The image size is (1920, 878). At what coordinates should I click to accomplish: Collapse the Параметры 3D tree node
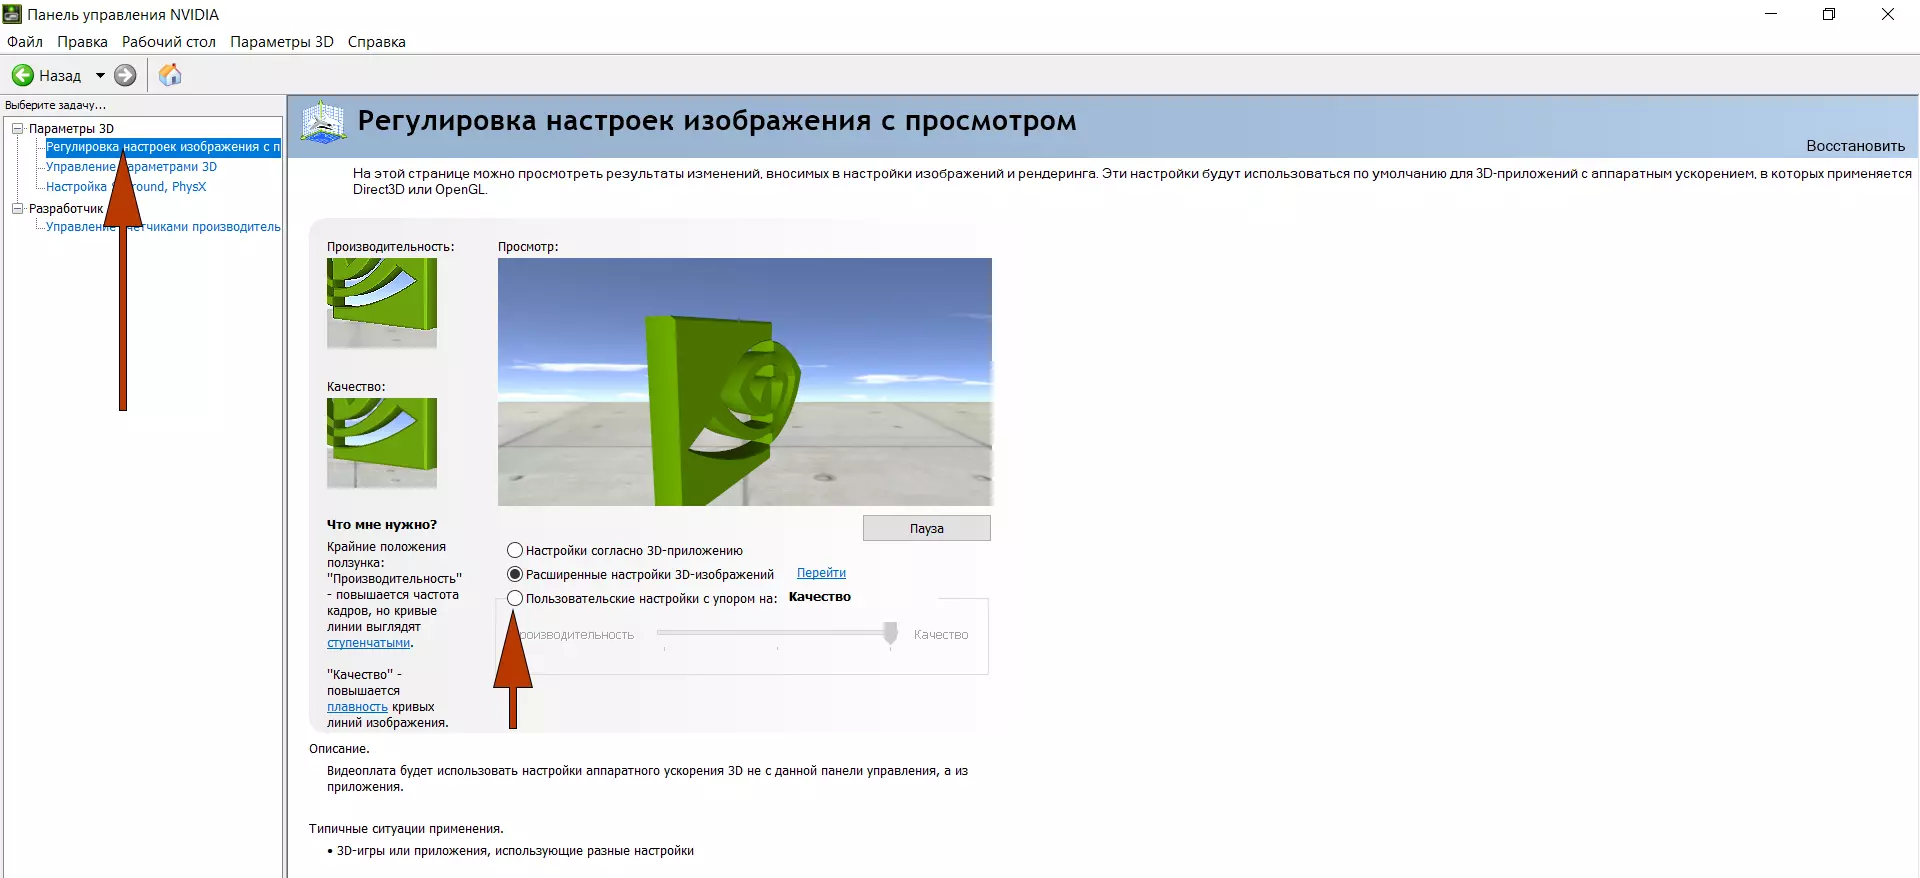point(17,128)
